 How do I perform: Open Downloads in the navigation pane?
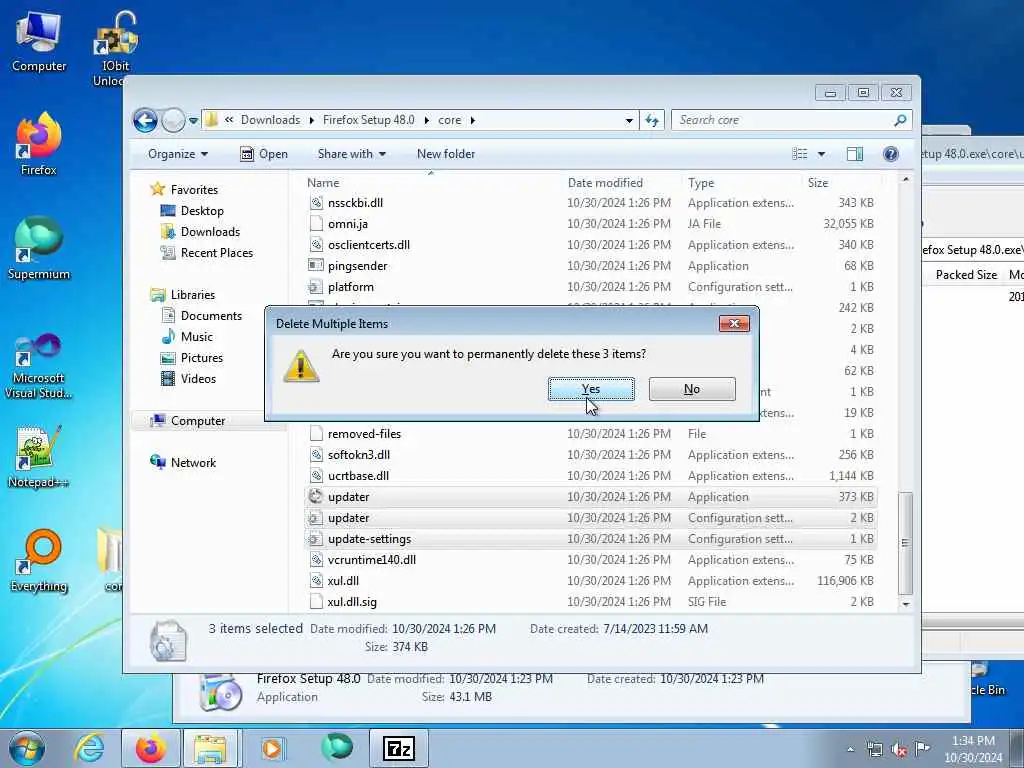click(210, 232)
